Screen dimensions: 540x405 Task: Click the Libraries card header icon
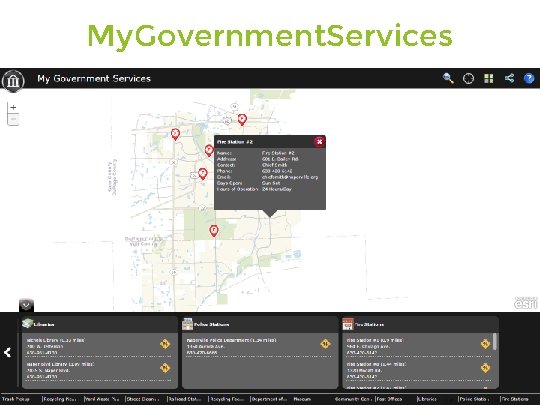(28, 324)
